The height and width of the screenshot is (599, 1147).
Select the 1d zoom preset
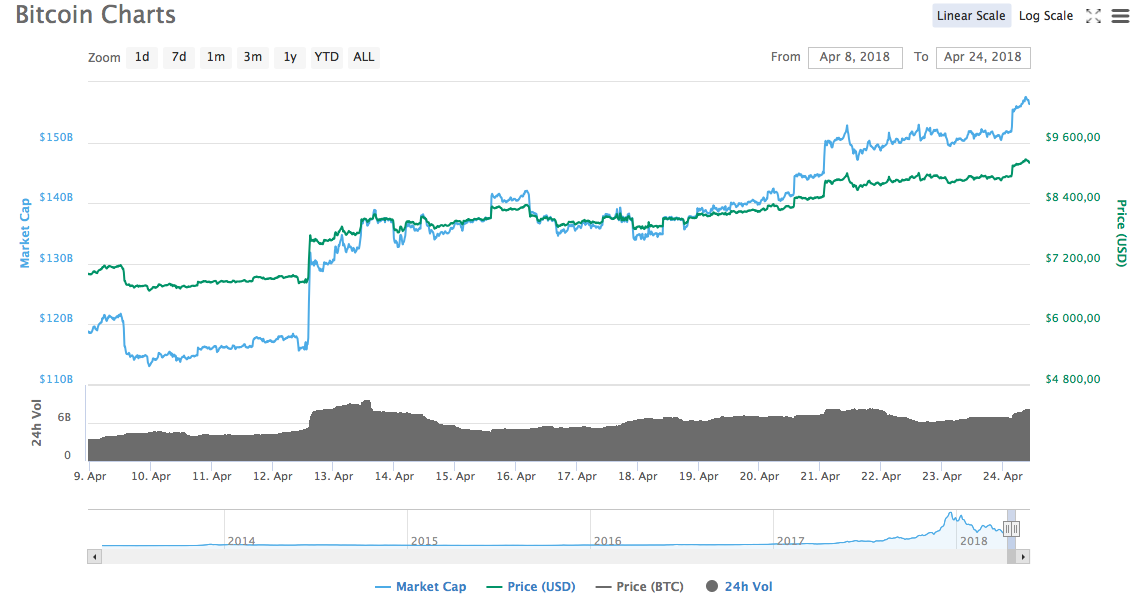(142, 57)
